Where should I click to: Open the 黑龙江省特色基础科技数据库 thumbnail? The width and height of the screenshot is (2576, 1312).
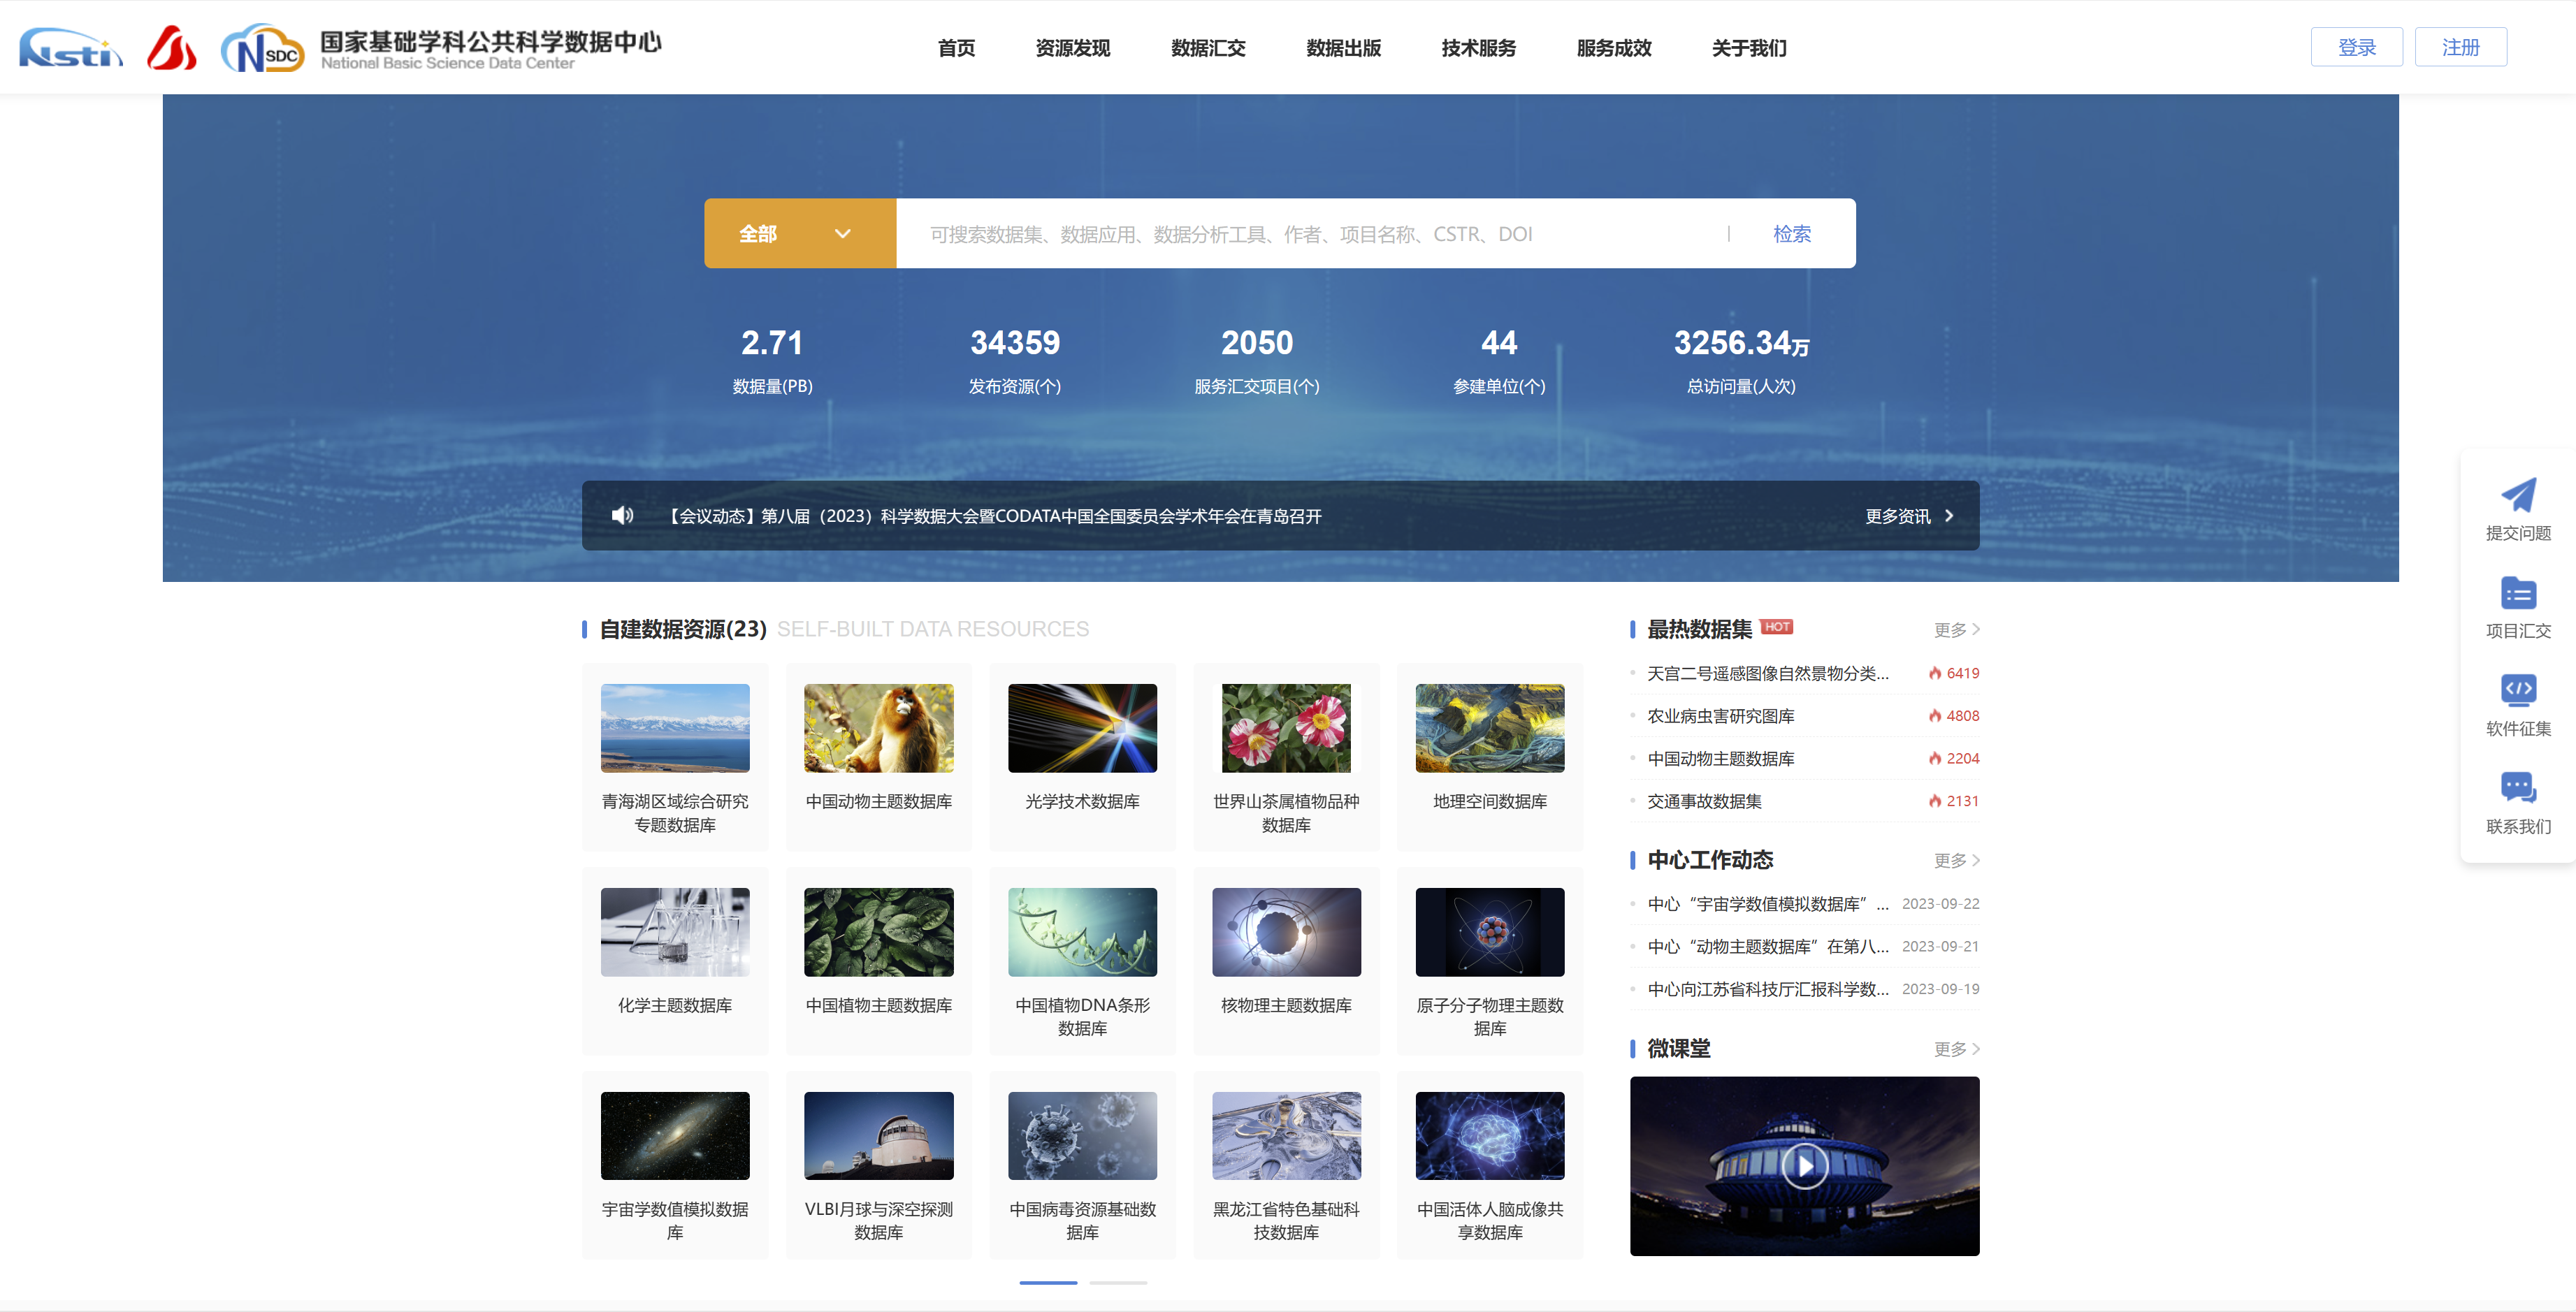click(1286, 1136)
